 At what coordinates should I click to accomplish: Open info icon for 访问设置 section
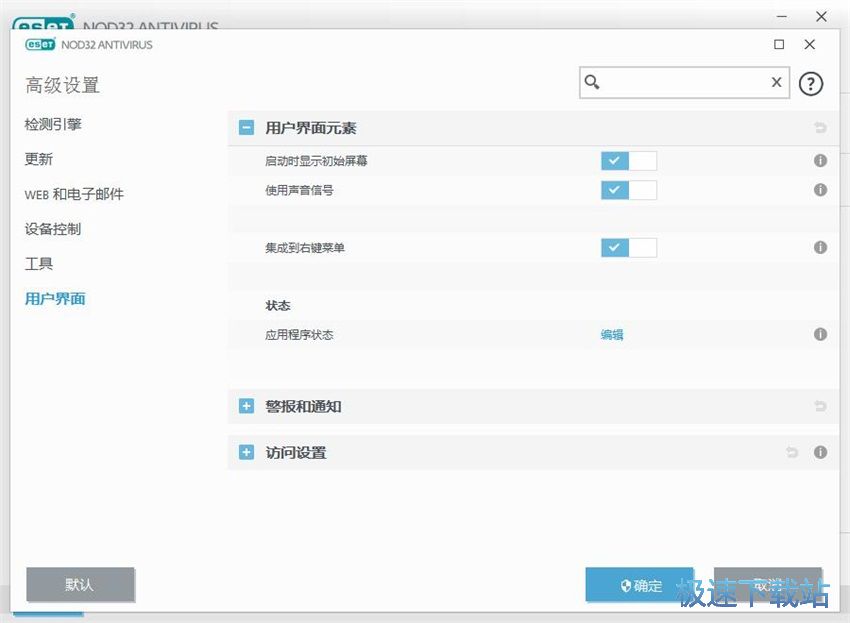click(x=820, y=452)
